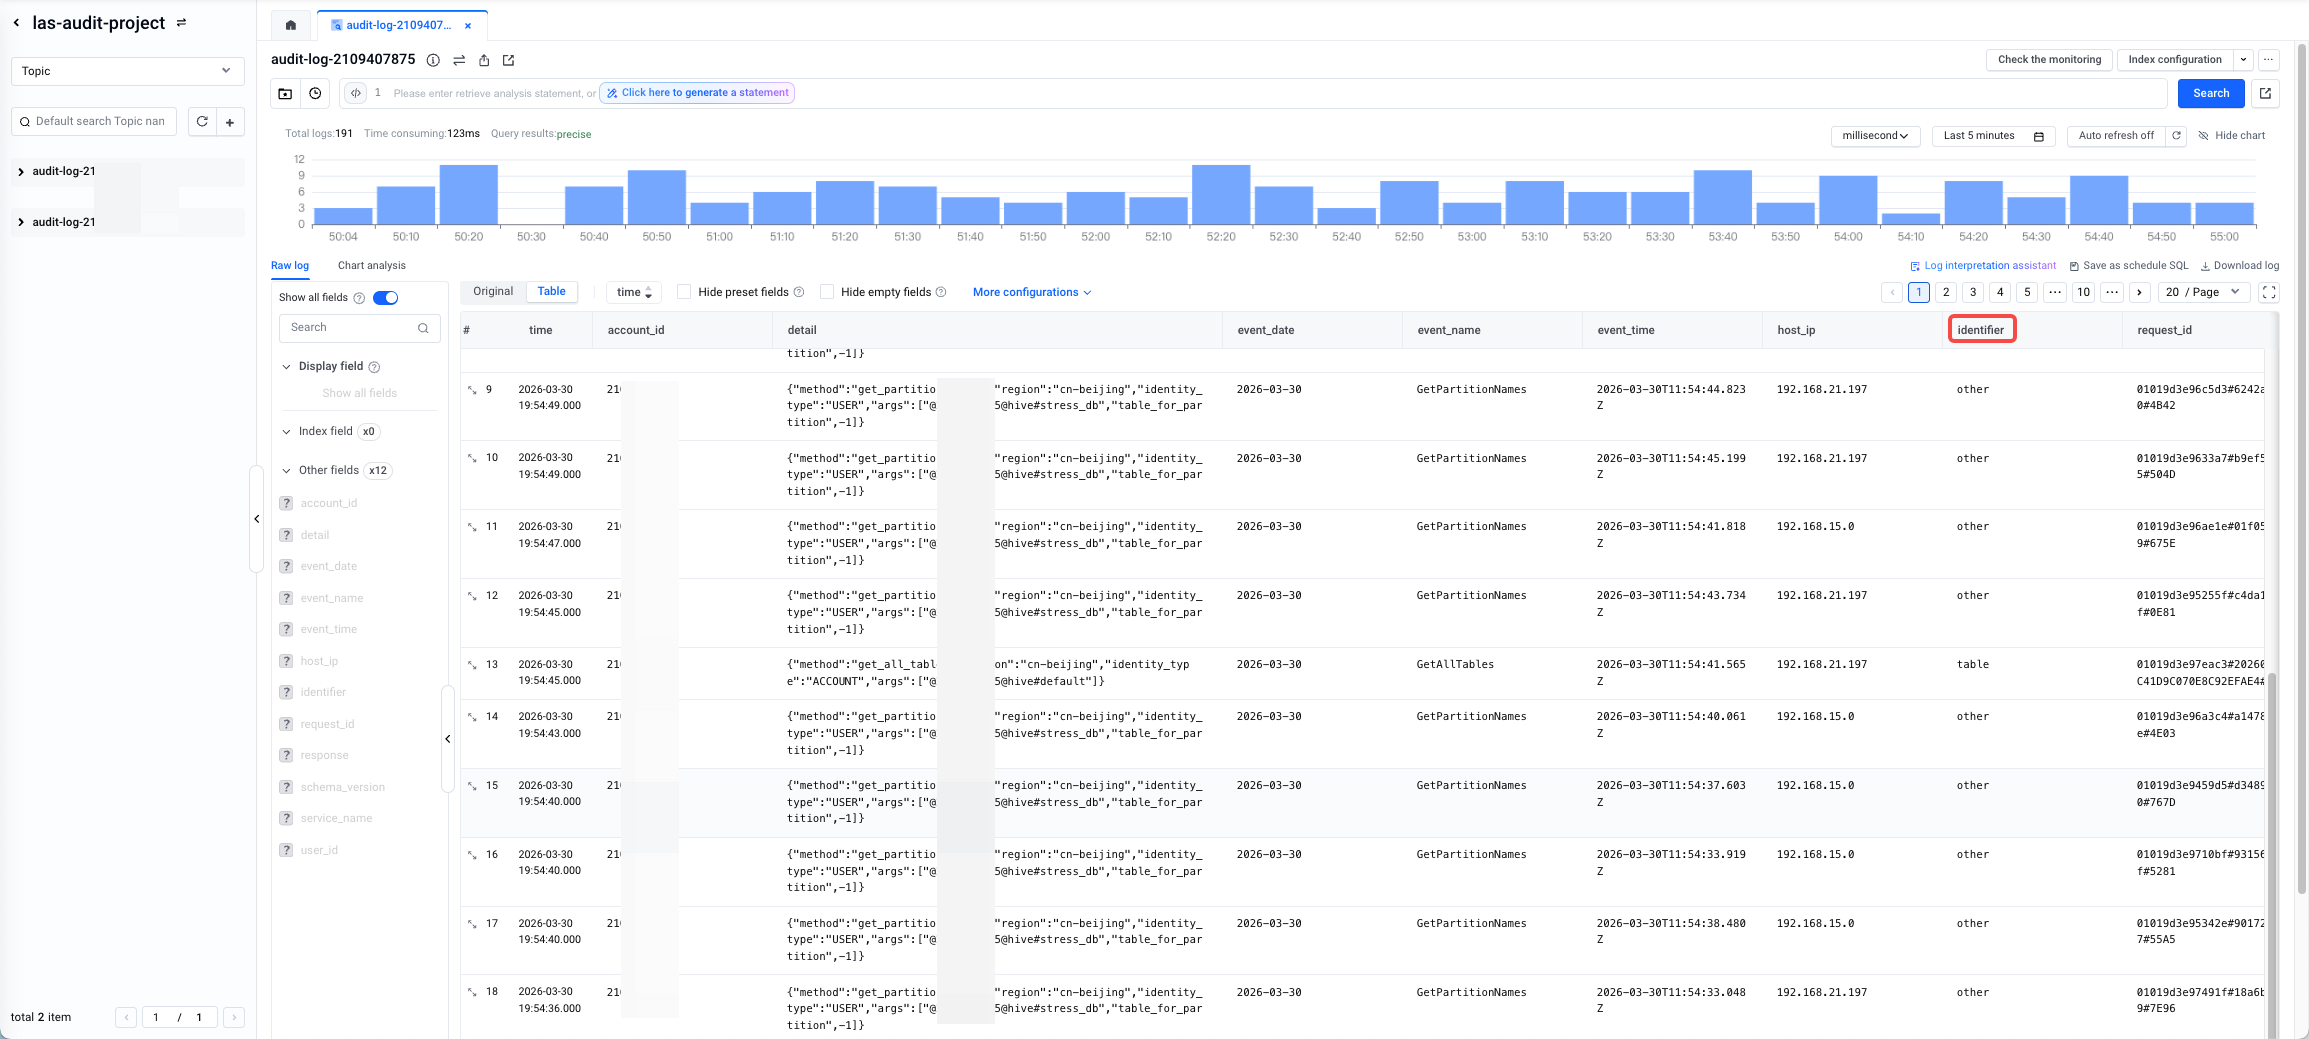Open the more options ellipsis menu at top right
Image resolution: width=2309 pixels, height=1039 pixels.
click(x=2269, y=60)
